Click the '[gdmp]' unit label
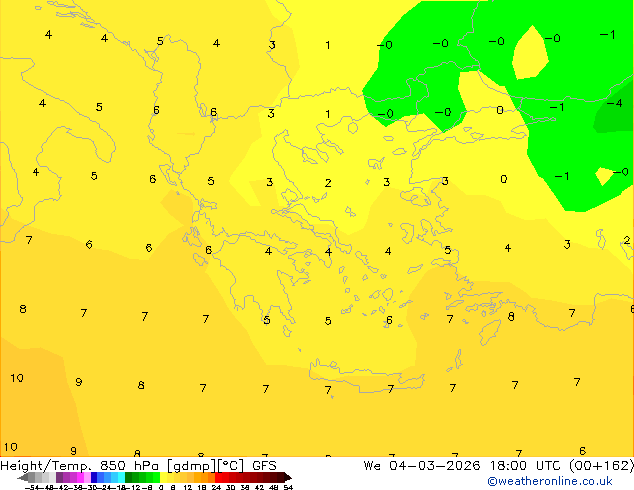The height and width of the screenshot is (490, 634). (x=192, y=466)
